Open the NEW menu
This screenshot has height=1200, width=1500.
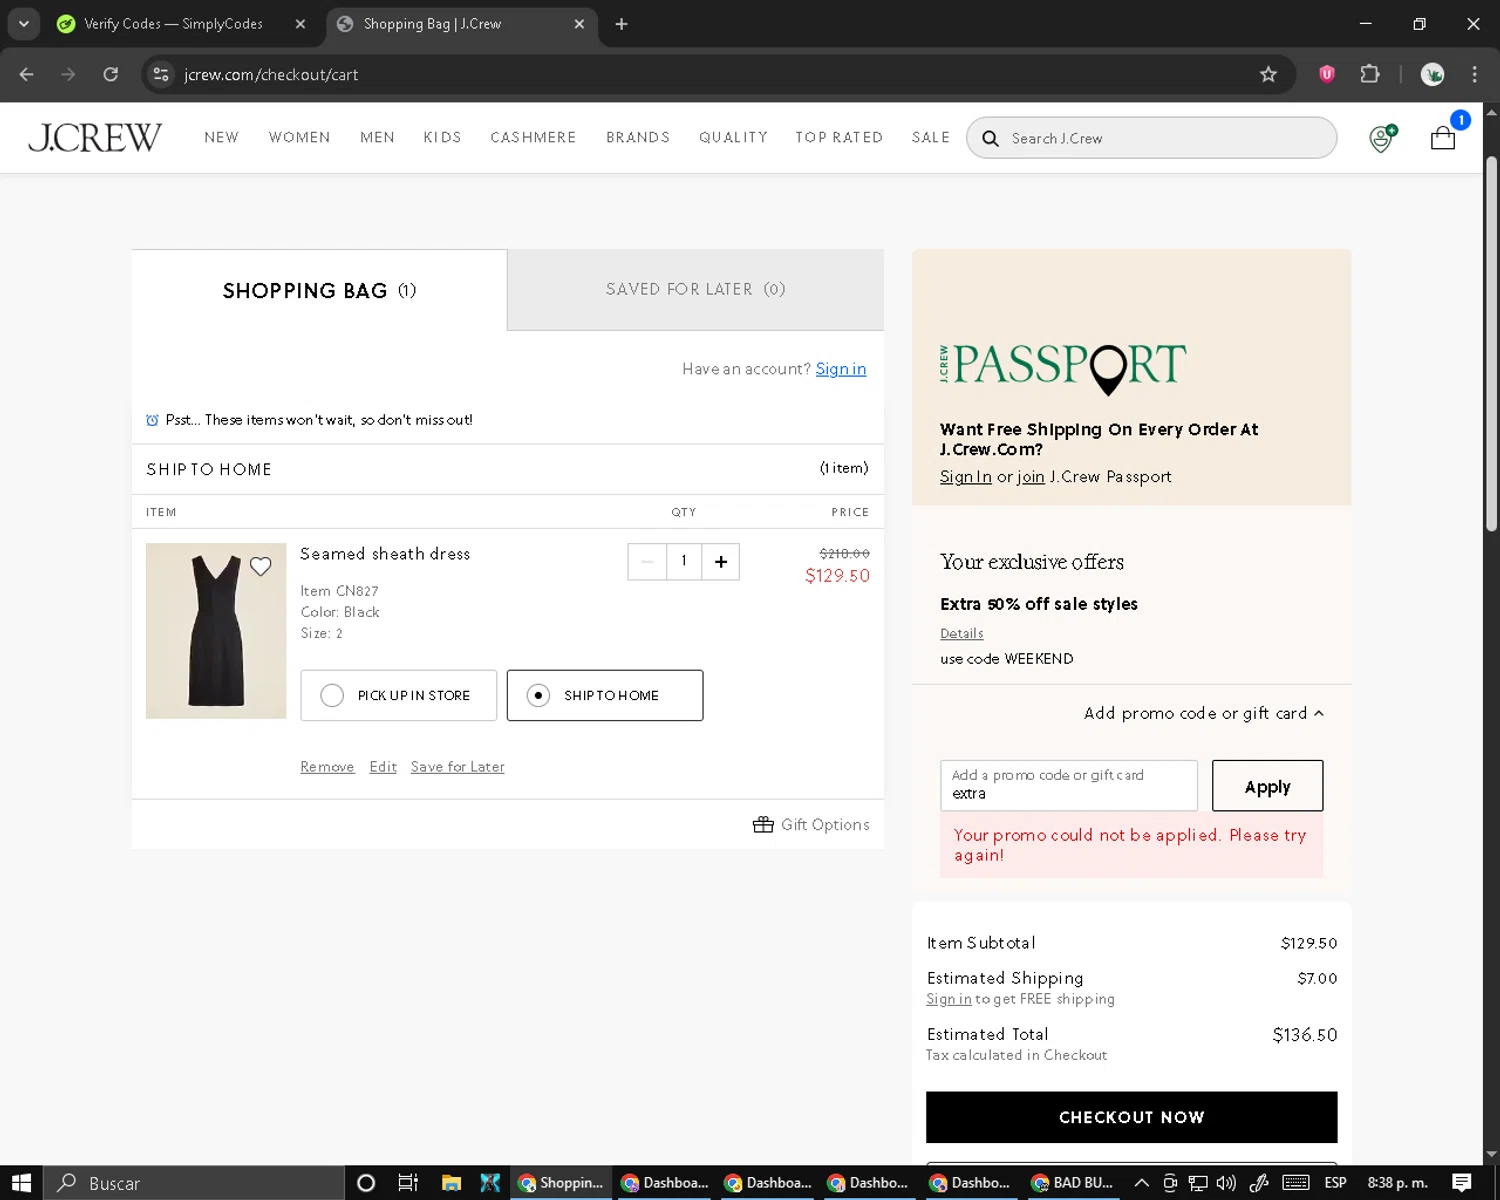click(x=221, y=137)
